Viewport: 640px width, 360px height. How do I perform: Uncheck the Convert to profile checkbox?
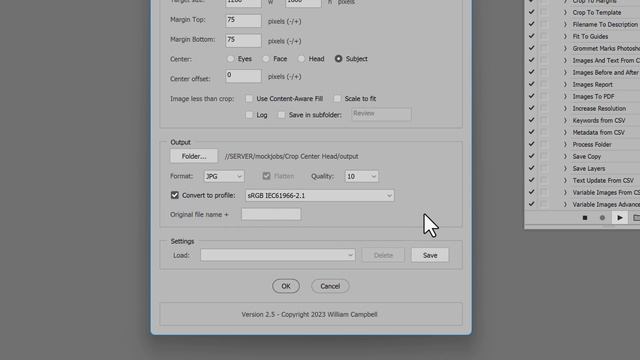[175, 195]
